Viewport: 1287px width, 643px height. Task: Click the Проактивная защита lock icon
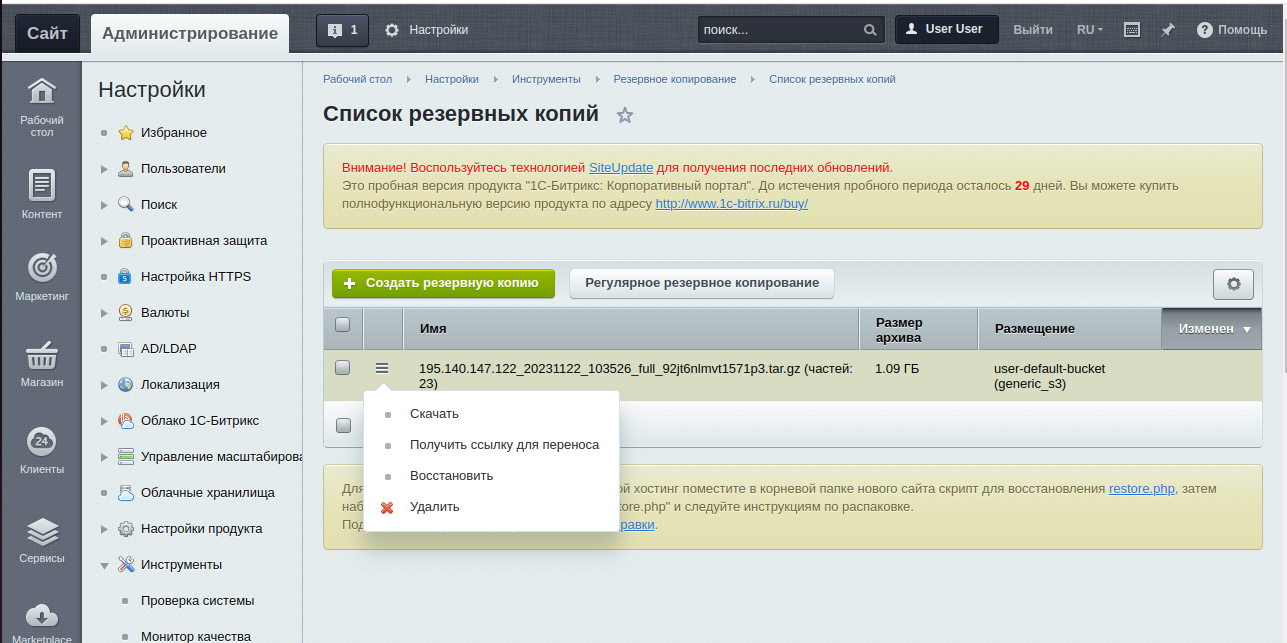[x=125, y=241]
